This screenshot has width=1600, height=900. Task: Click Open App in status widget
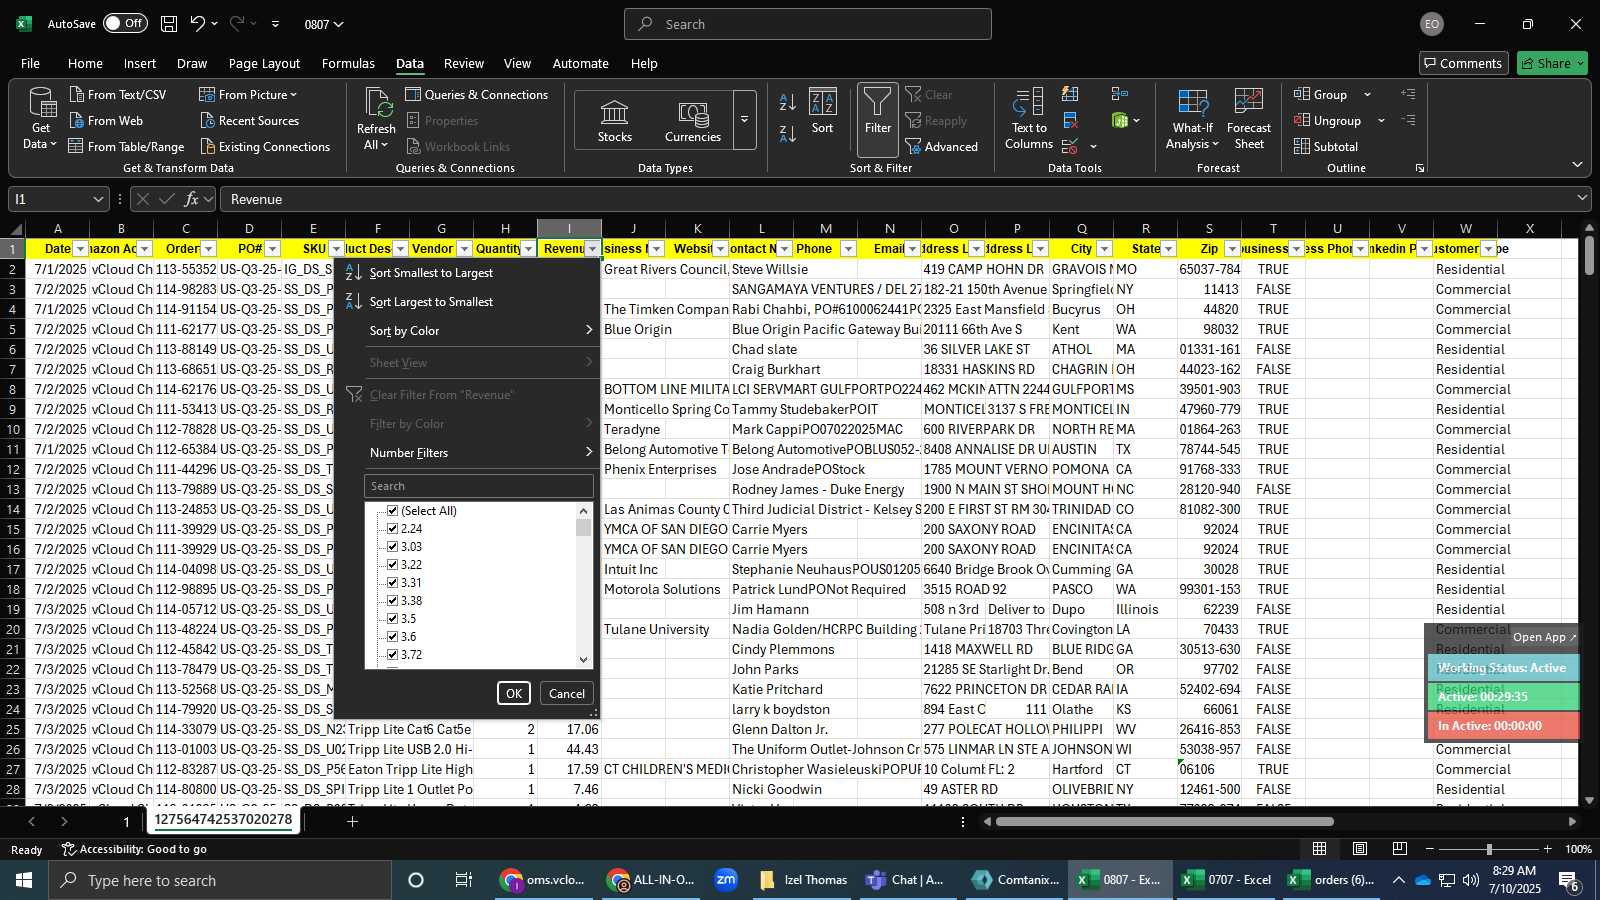[1544, 637]
